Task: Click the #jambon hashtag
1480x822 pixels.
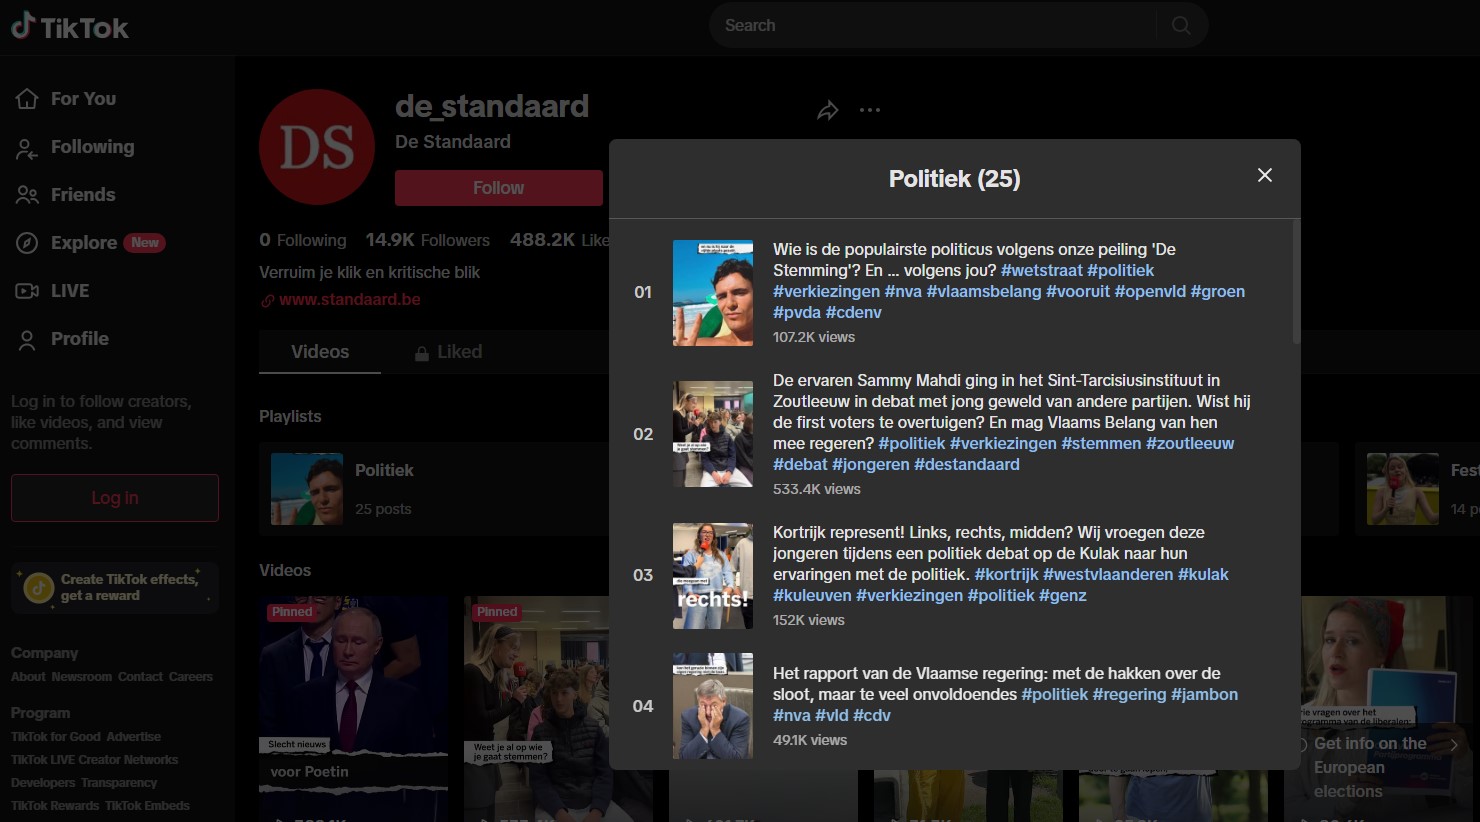Action: click(1205, 694)
